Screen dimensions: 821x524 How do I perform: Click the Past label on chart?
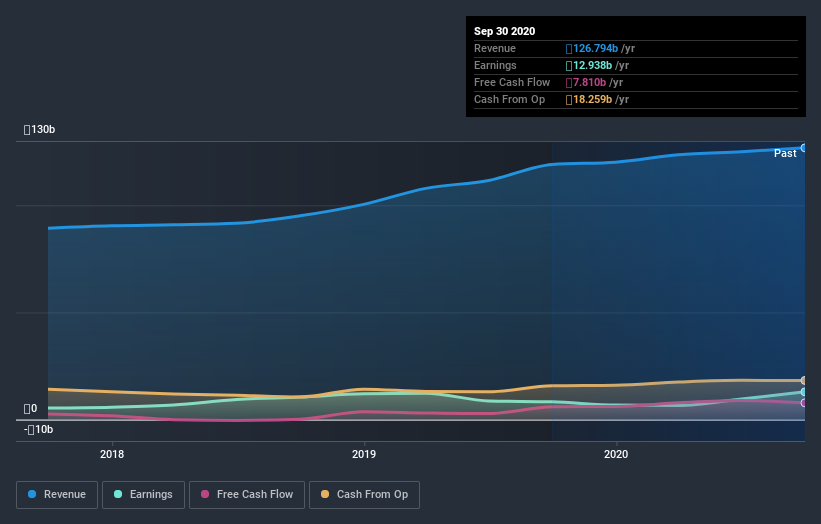pos(785,153)
